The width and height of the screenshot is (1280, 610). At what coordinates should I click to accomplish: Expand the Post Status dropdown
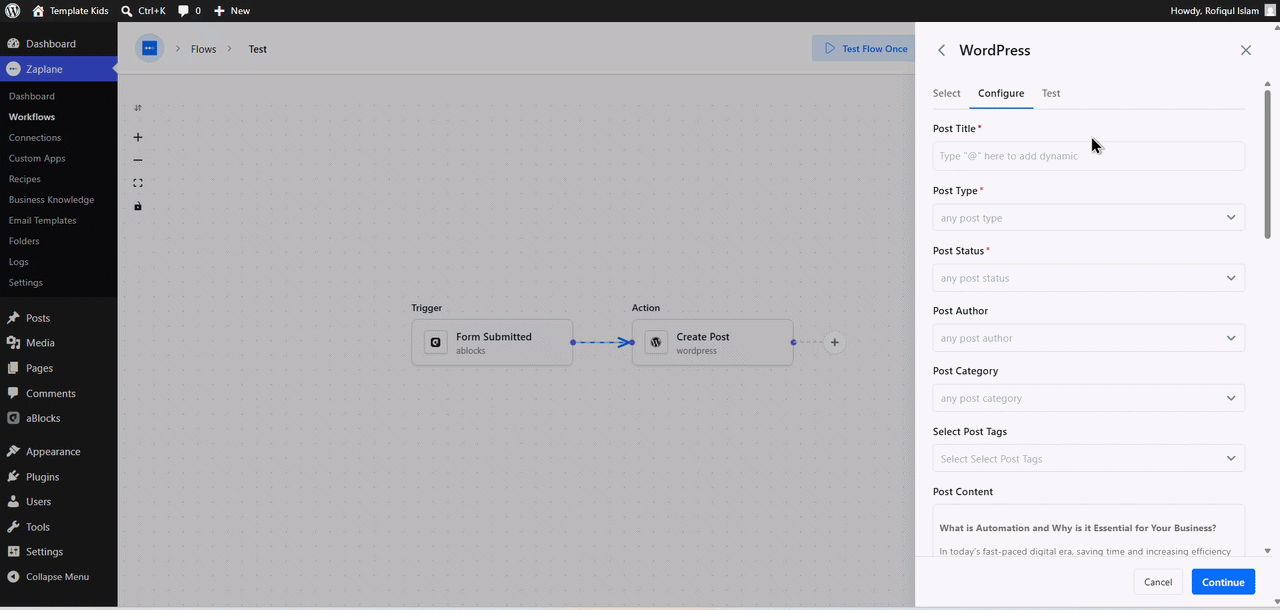(x=1088, y=277)
